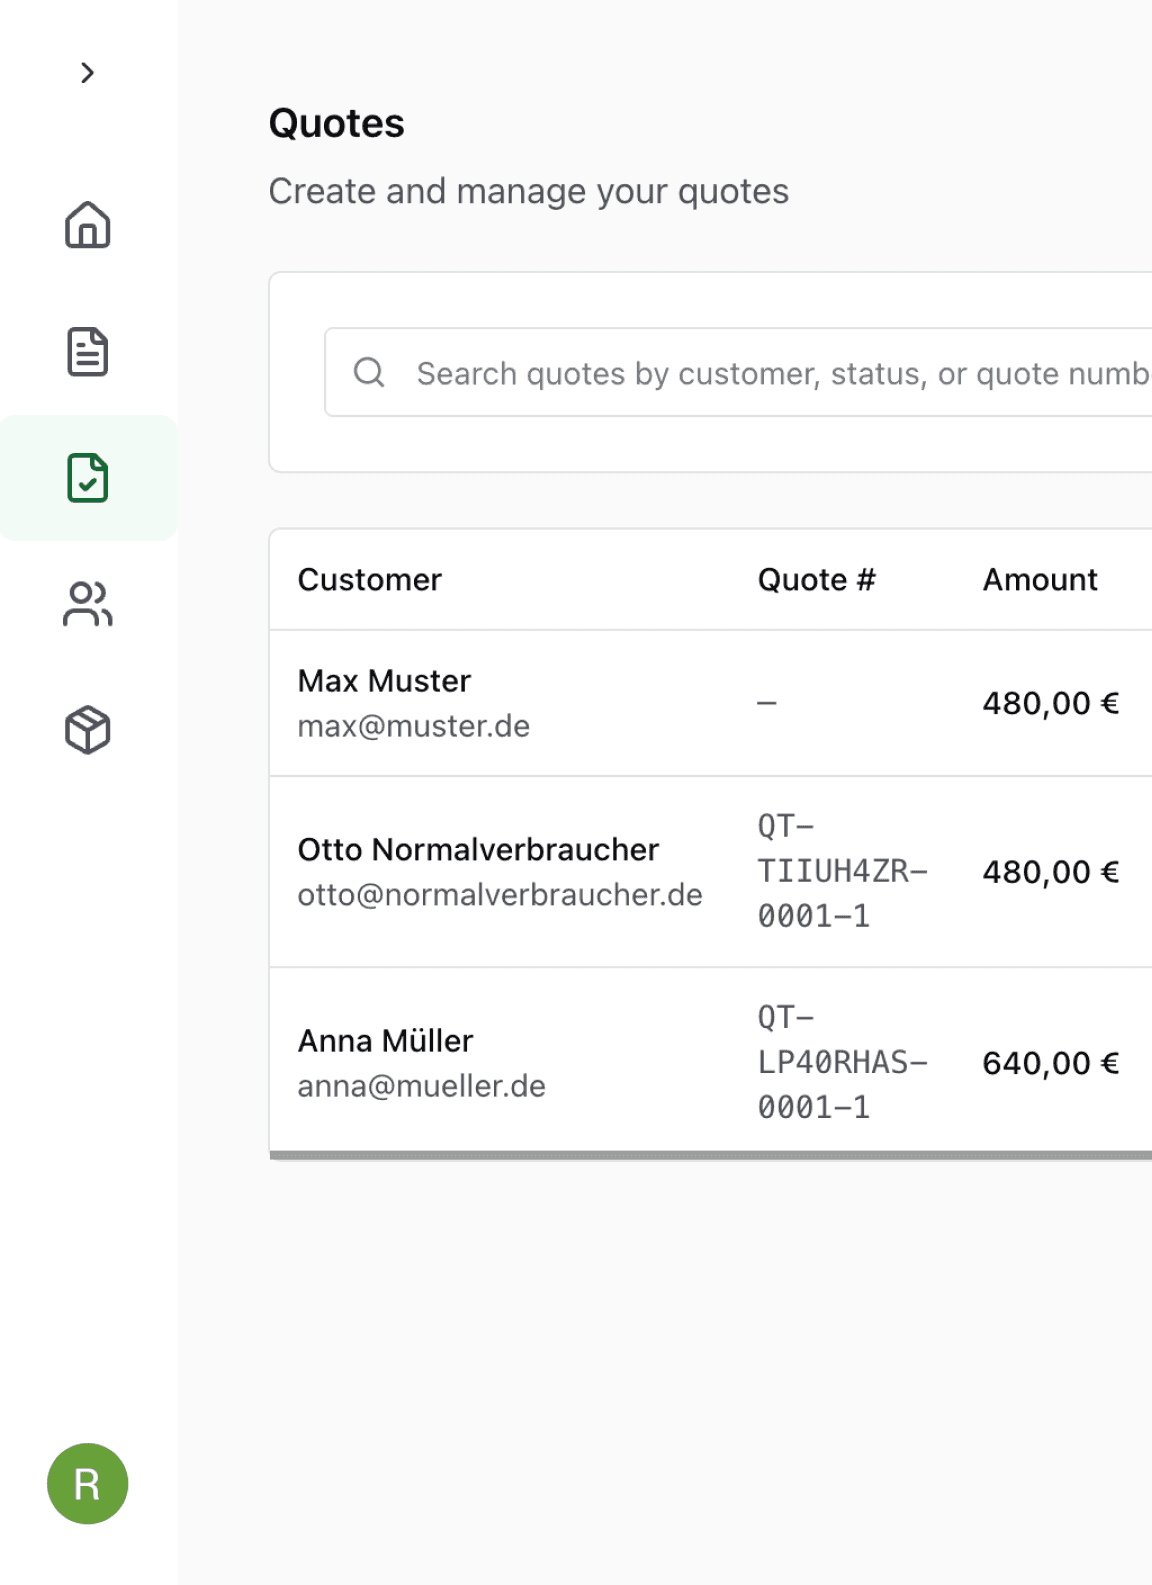Open the Products box icon
This screenshot has height=1585, width=1152.
(88, 730)
